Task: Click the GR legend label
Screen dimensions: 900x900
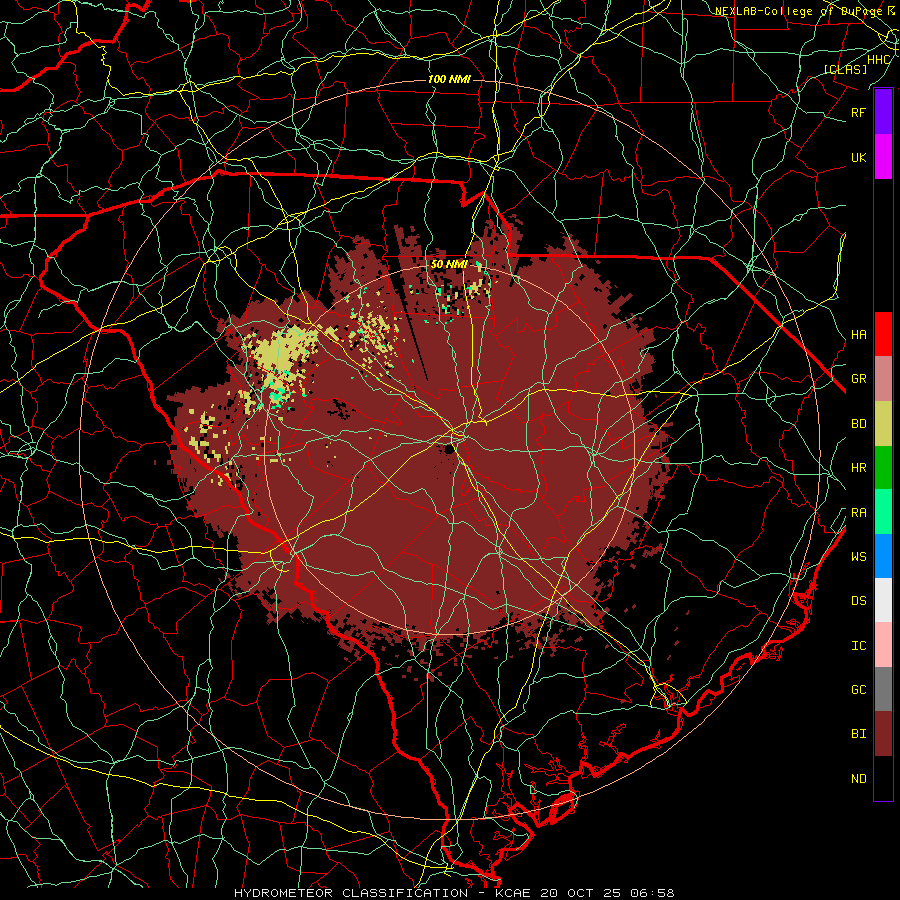Action: click(858, 379)
